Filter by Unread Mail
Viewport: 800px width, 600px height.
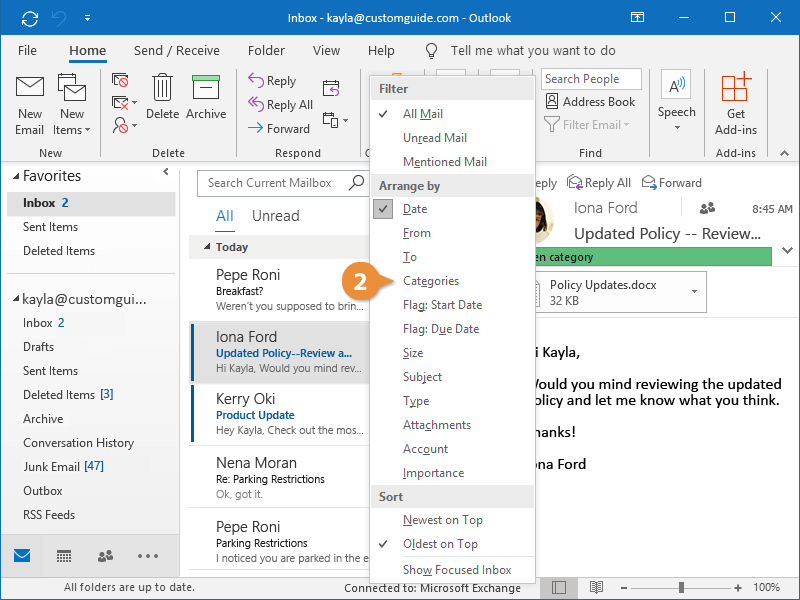tap(452, 138)
